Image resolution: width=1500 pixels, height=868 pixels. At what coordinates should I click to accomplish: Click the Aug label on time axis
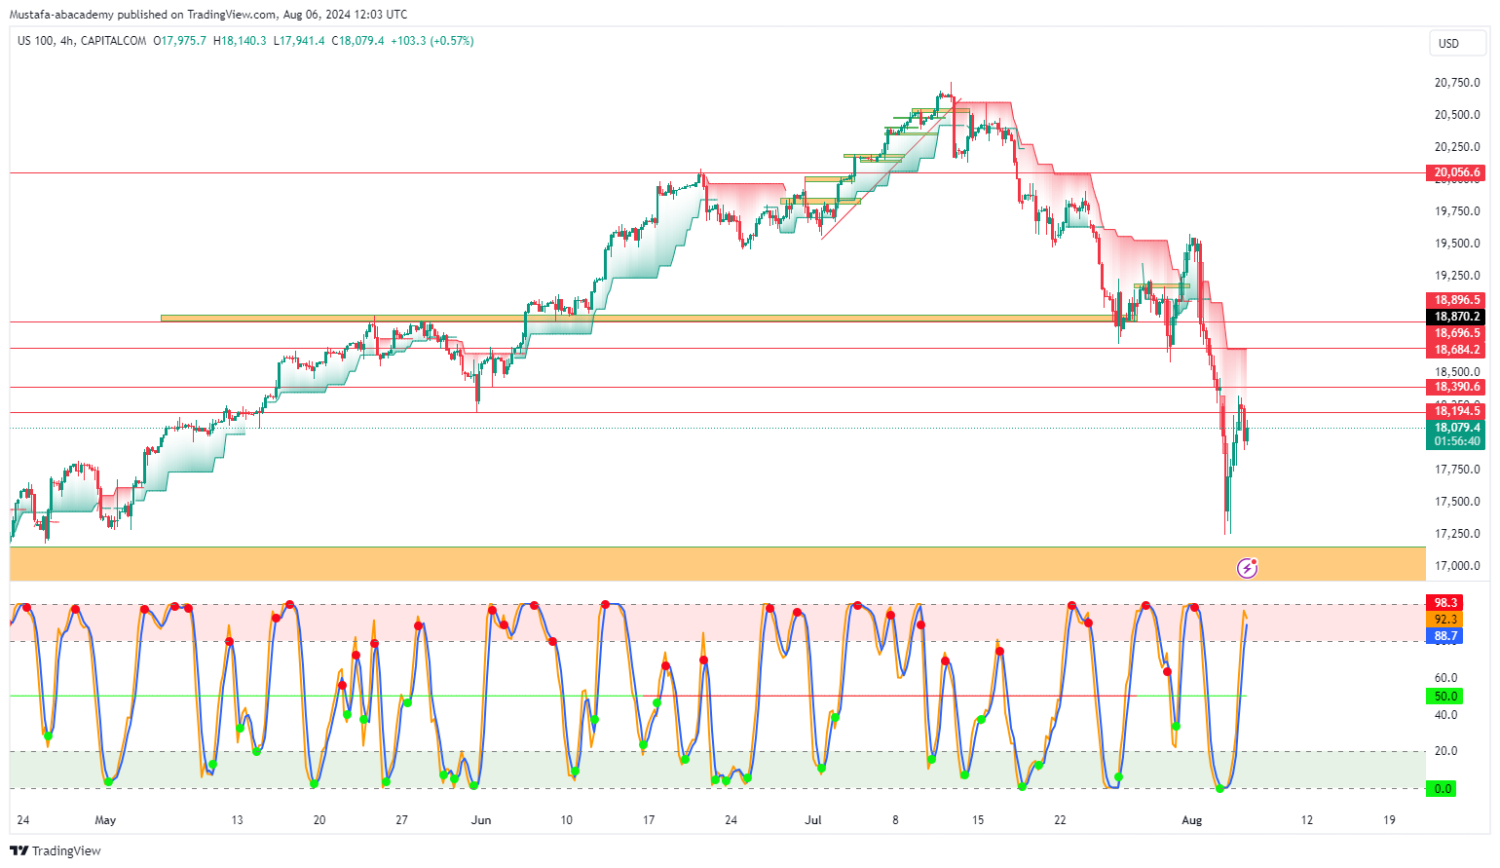[x=1192, y=820]
